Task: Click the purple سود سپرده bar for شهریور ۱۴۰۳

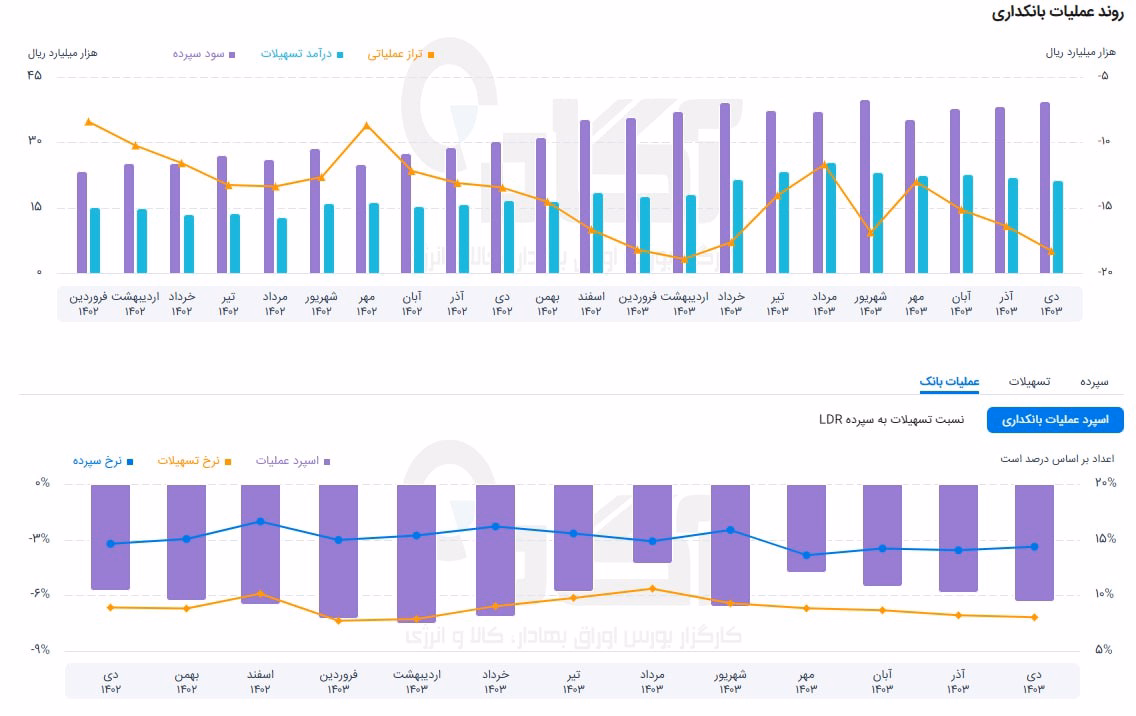Action: pos(865,186)
